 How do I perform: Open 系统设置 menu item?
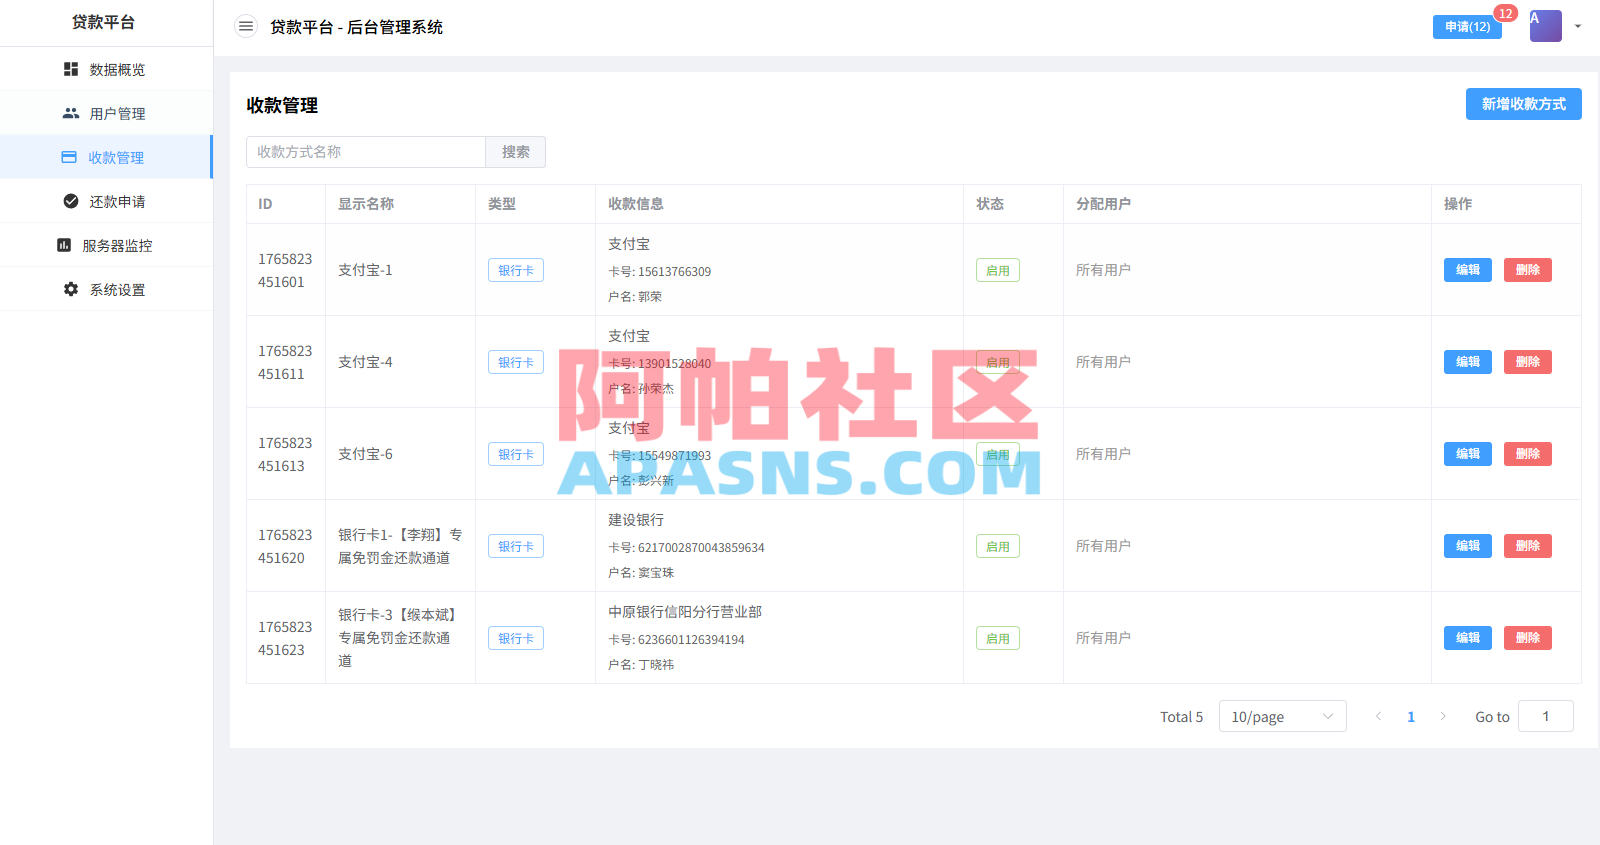click(x=106, y=289)
